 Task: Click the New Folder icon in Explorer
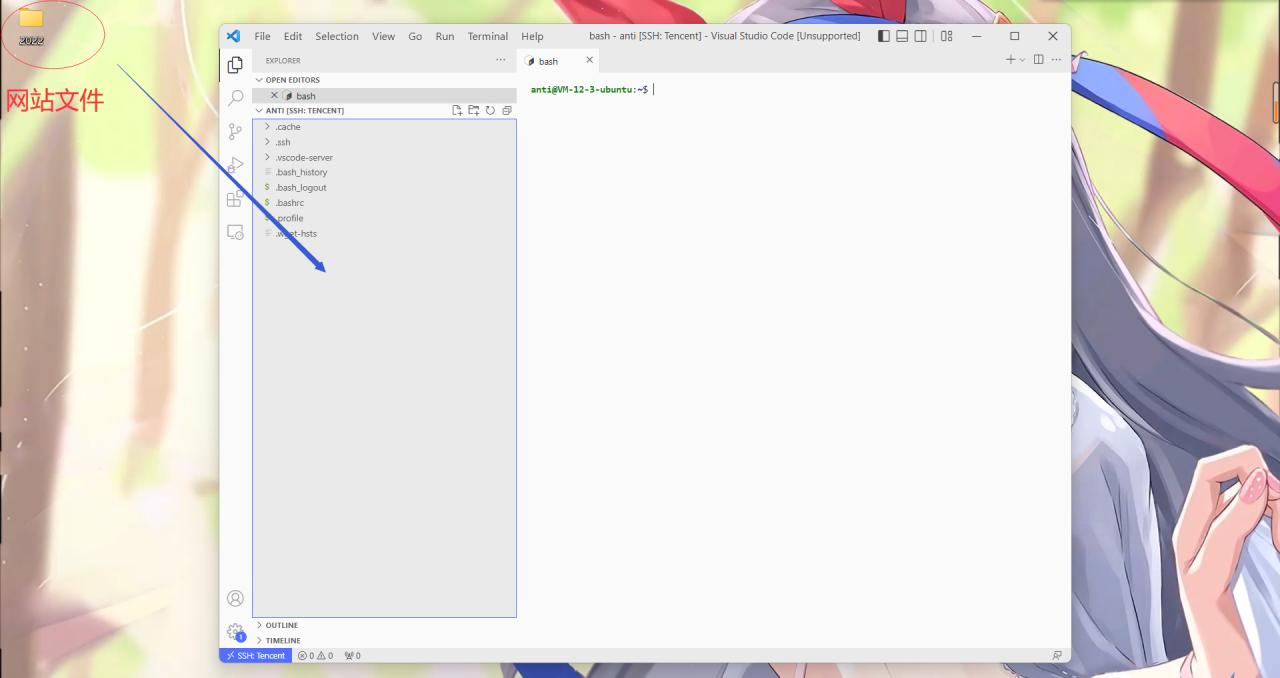(474, 111)
